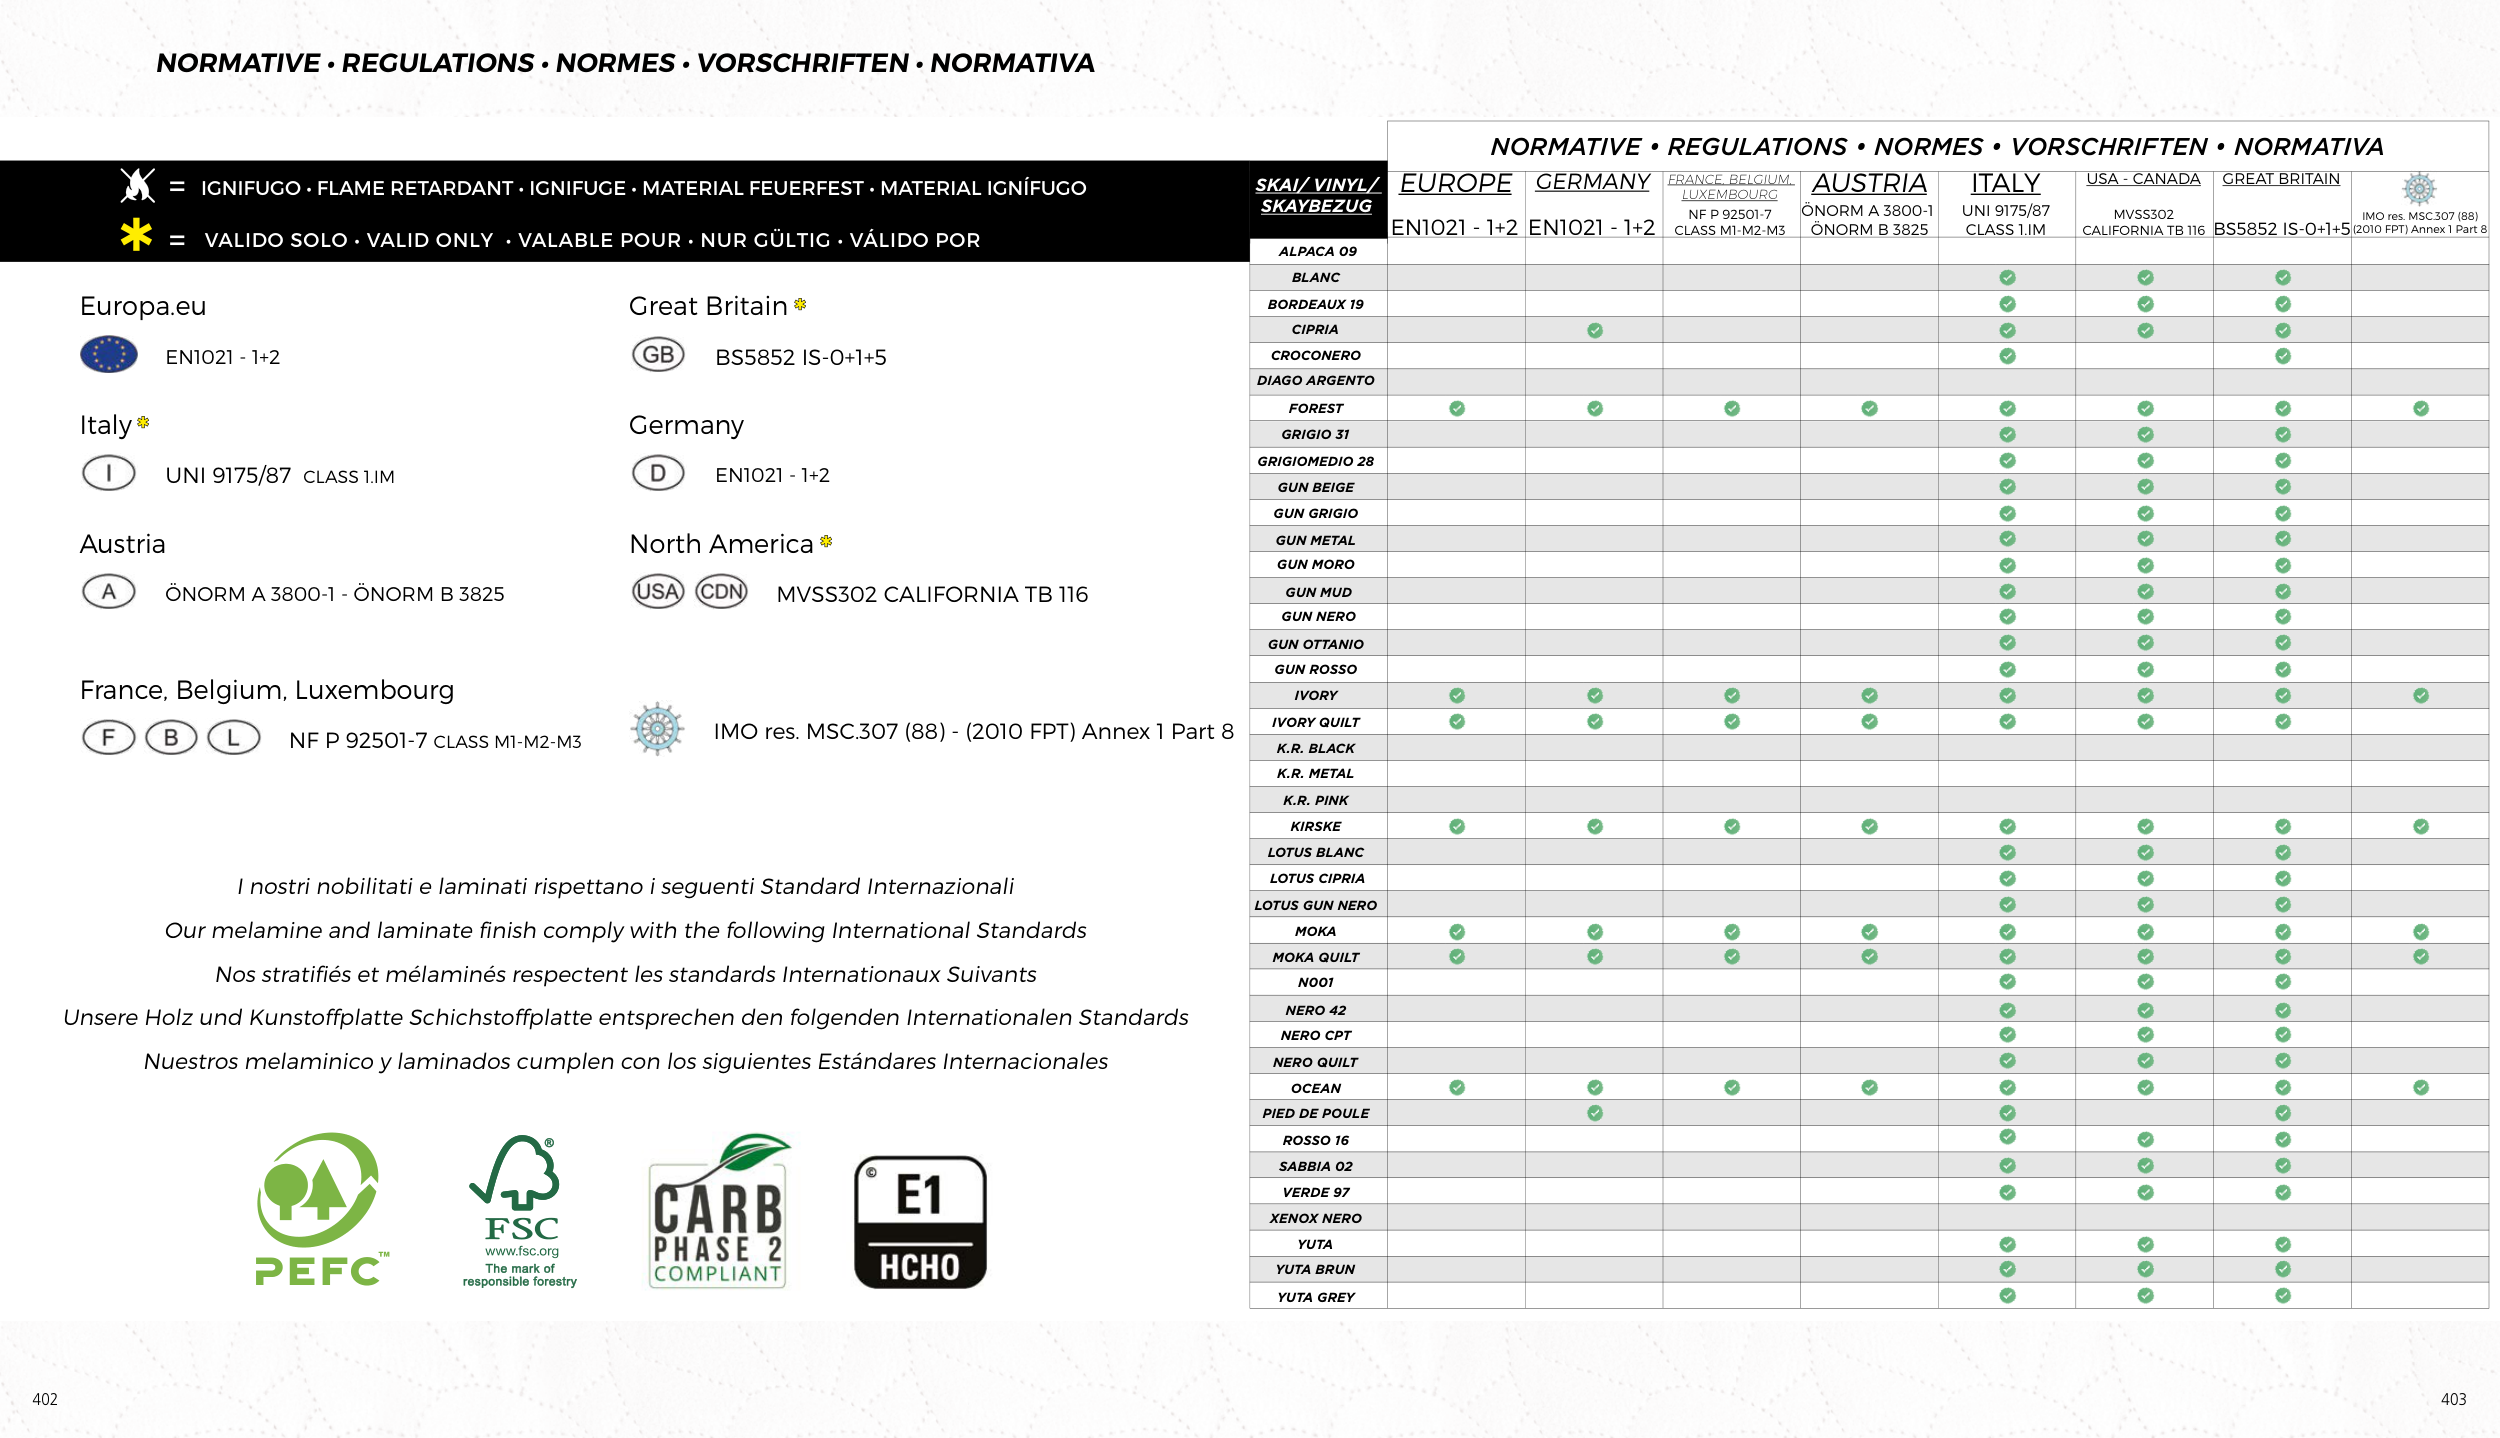Click the CIPRIA row checkmark under GERMANY column
Screen dimensions: 2500x1438
pyautogui.click(x=1595, y=330)
